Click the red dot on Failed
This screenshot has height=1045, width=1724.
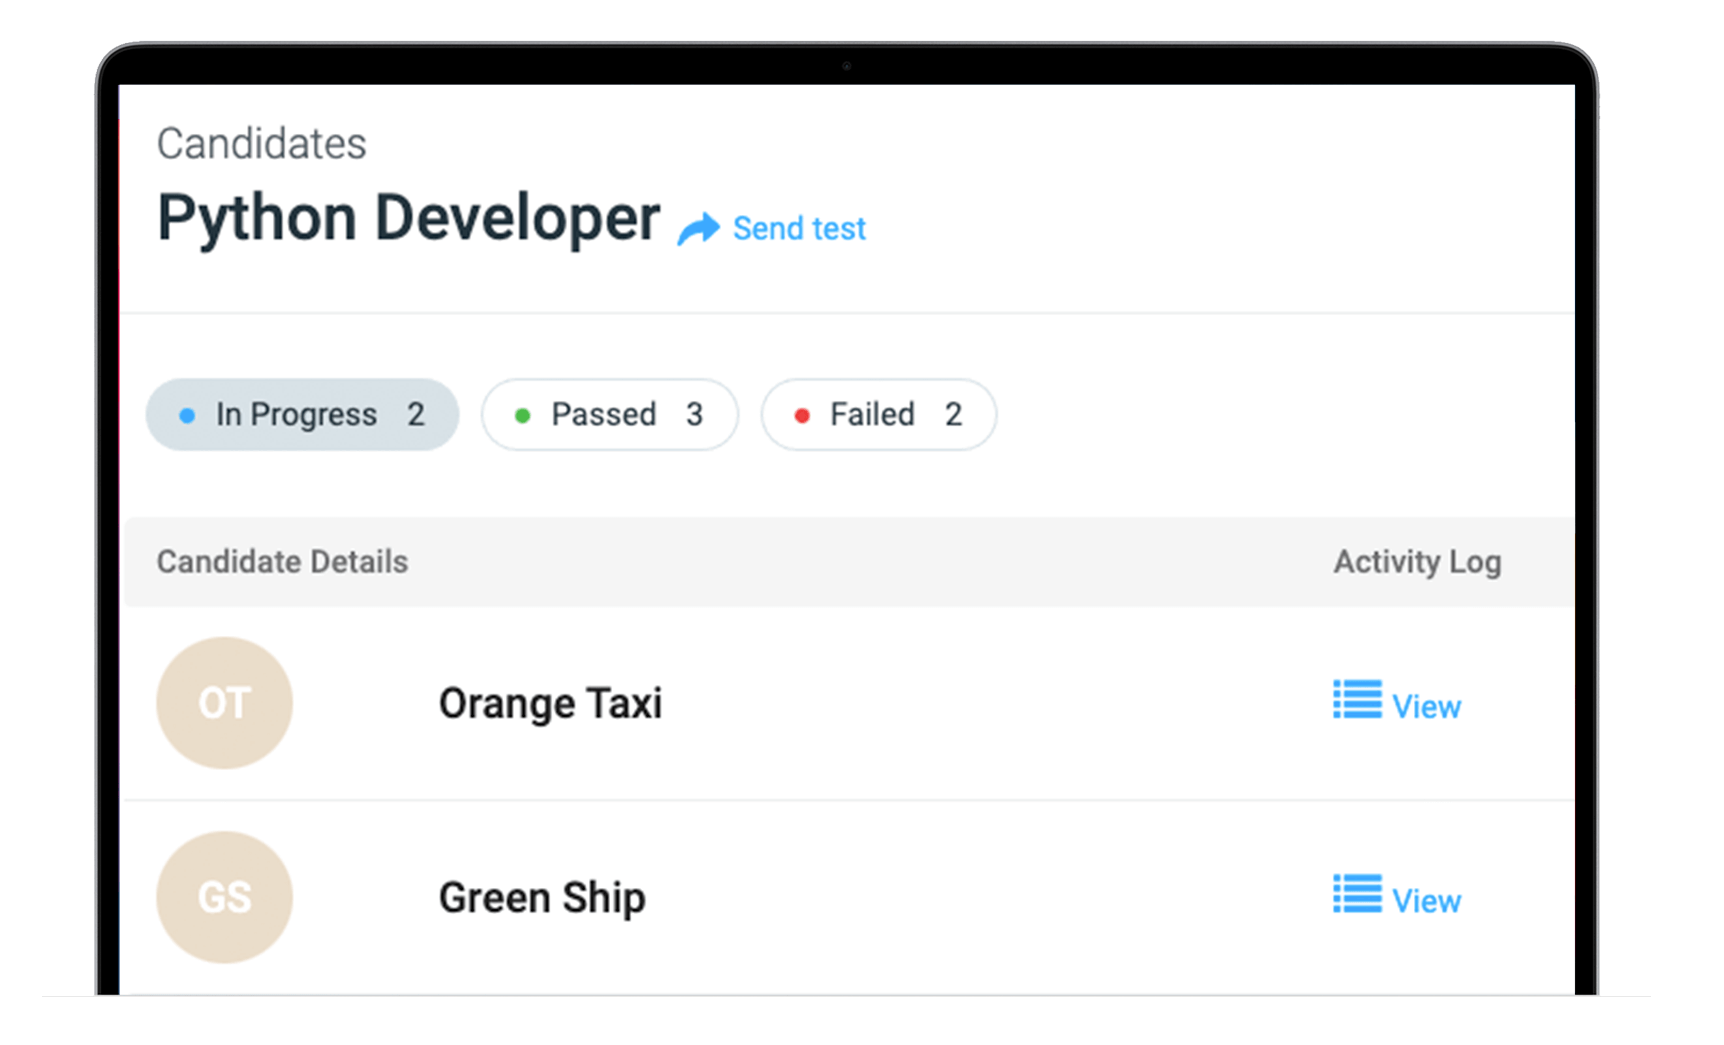[x=801, y=415]
